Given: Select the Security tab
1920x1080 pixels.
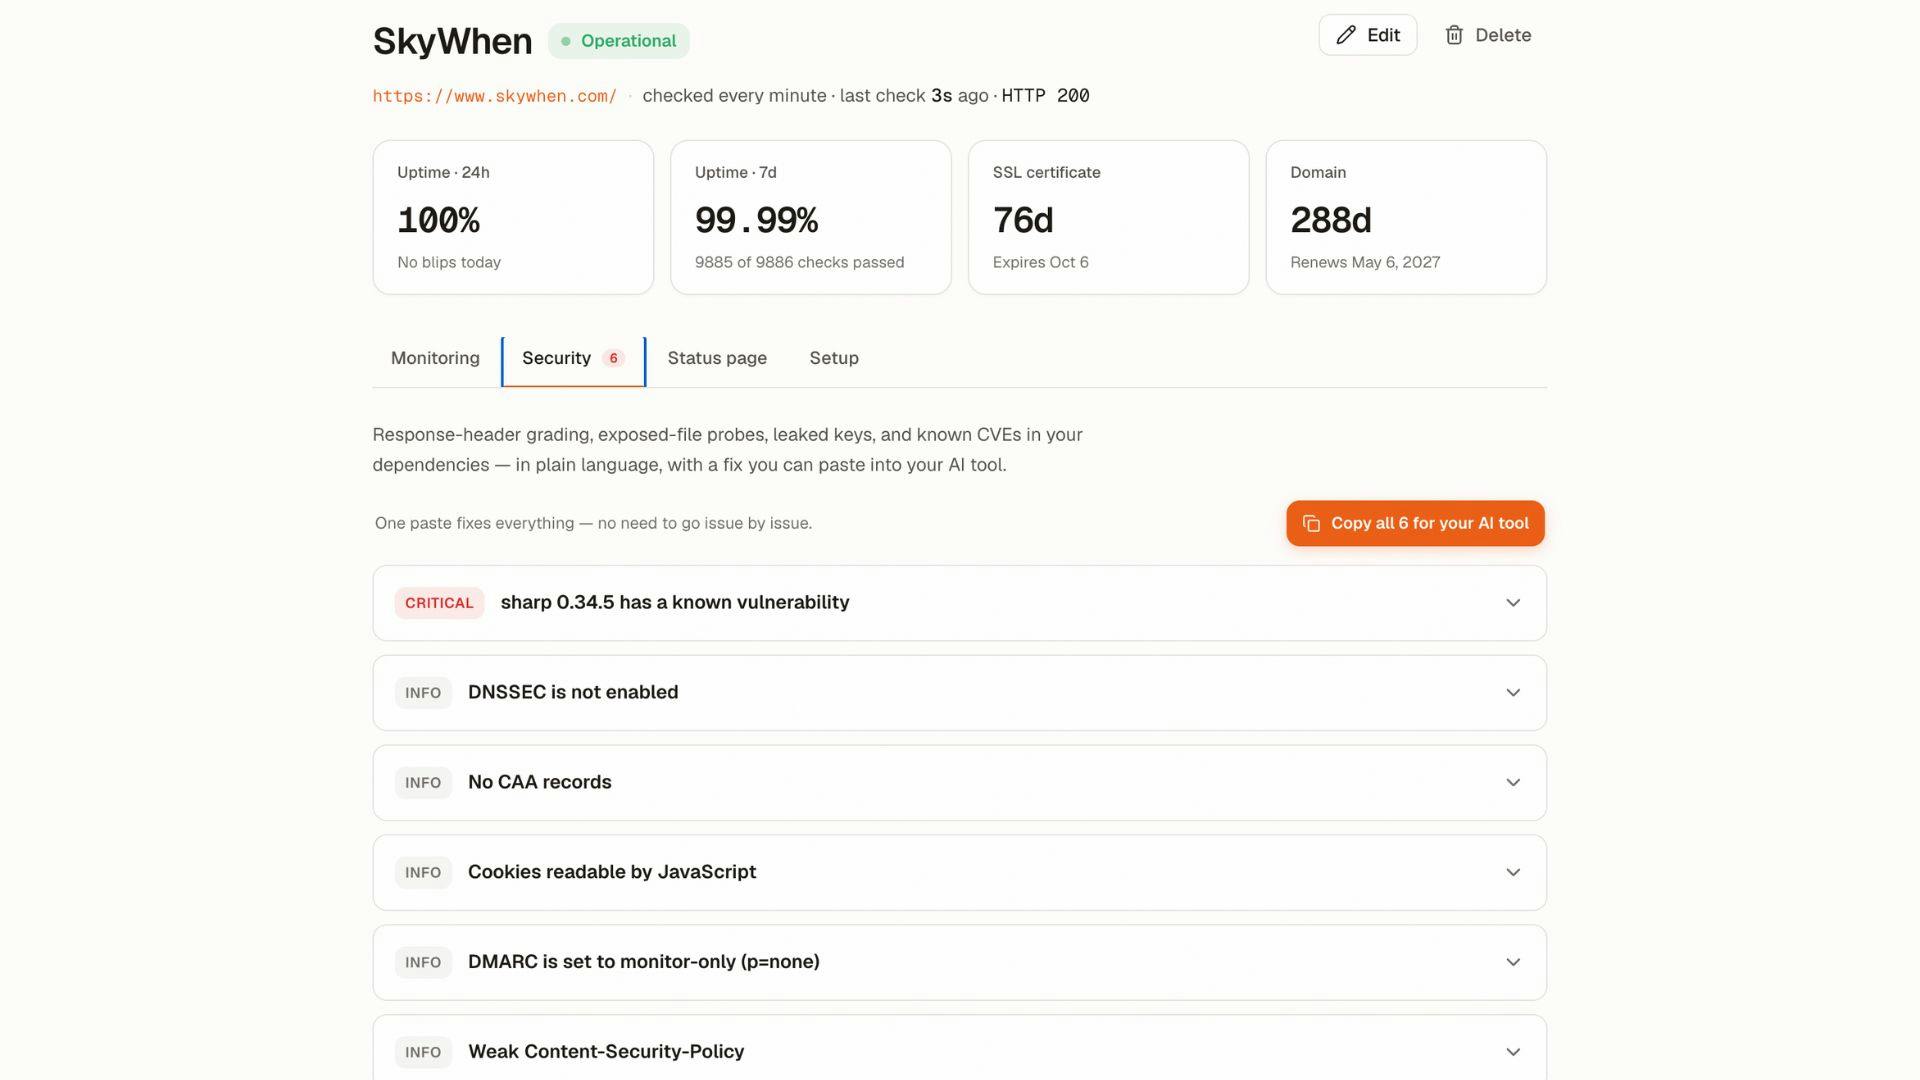Looking at the screenshot, I should 573,360.
